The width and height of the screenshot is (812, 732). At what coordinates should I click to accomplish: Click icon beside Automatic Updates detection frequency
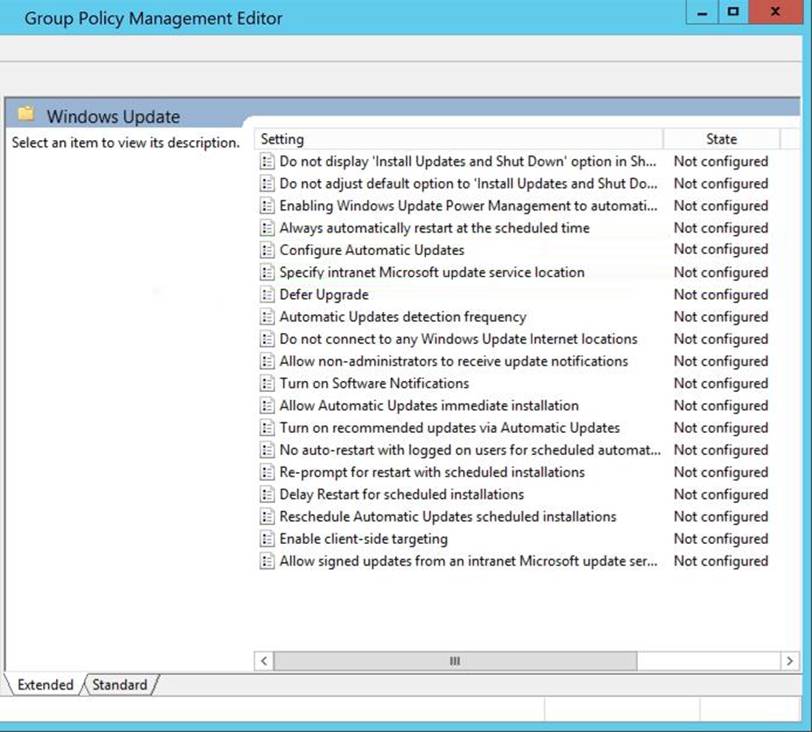tap(267, 317)
